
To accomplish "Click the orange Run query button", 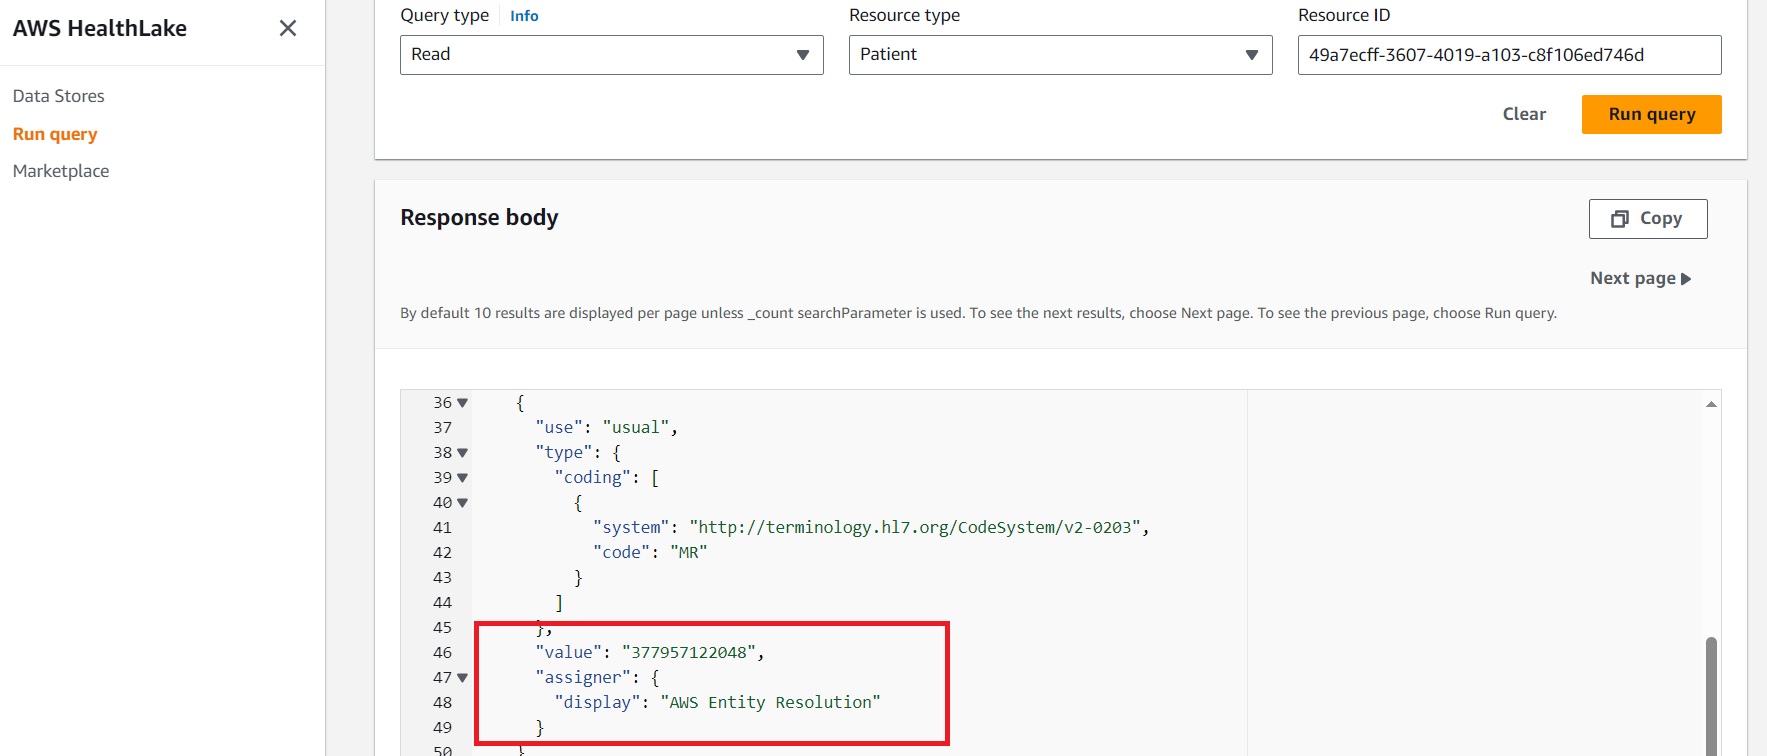I will click(1651, 114).
